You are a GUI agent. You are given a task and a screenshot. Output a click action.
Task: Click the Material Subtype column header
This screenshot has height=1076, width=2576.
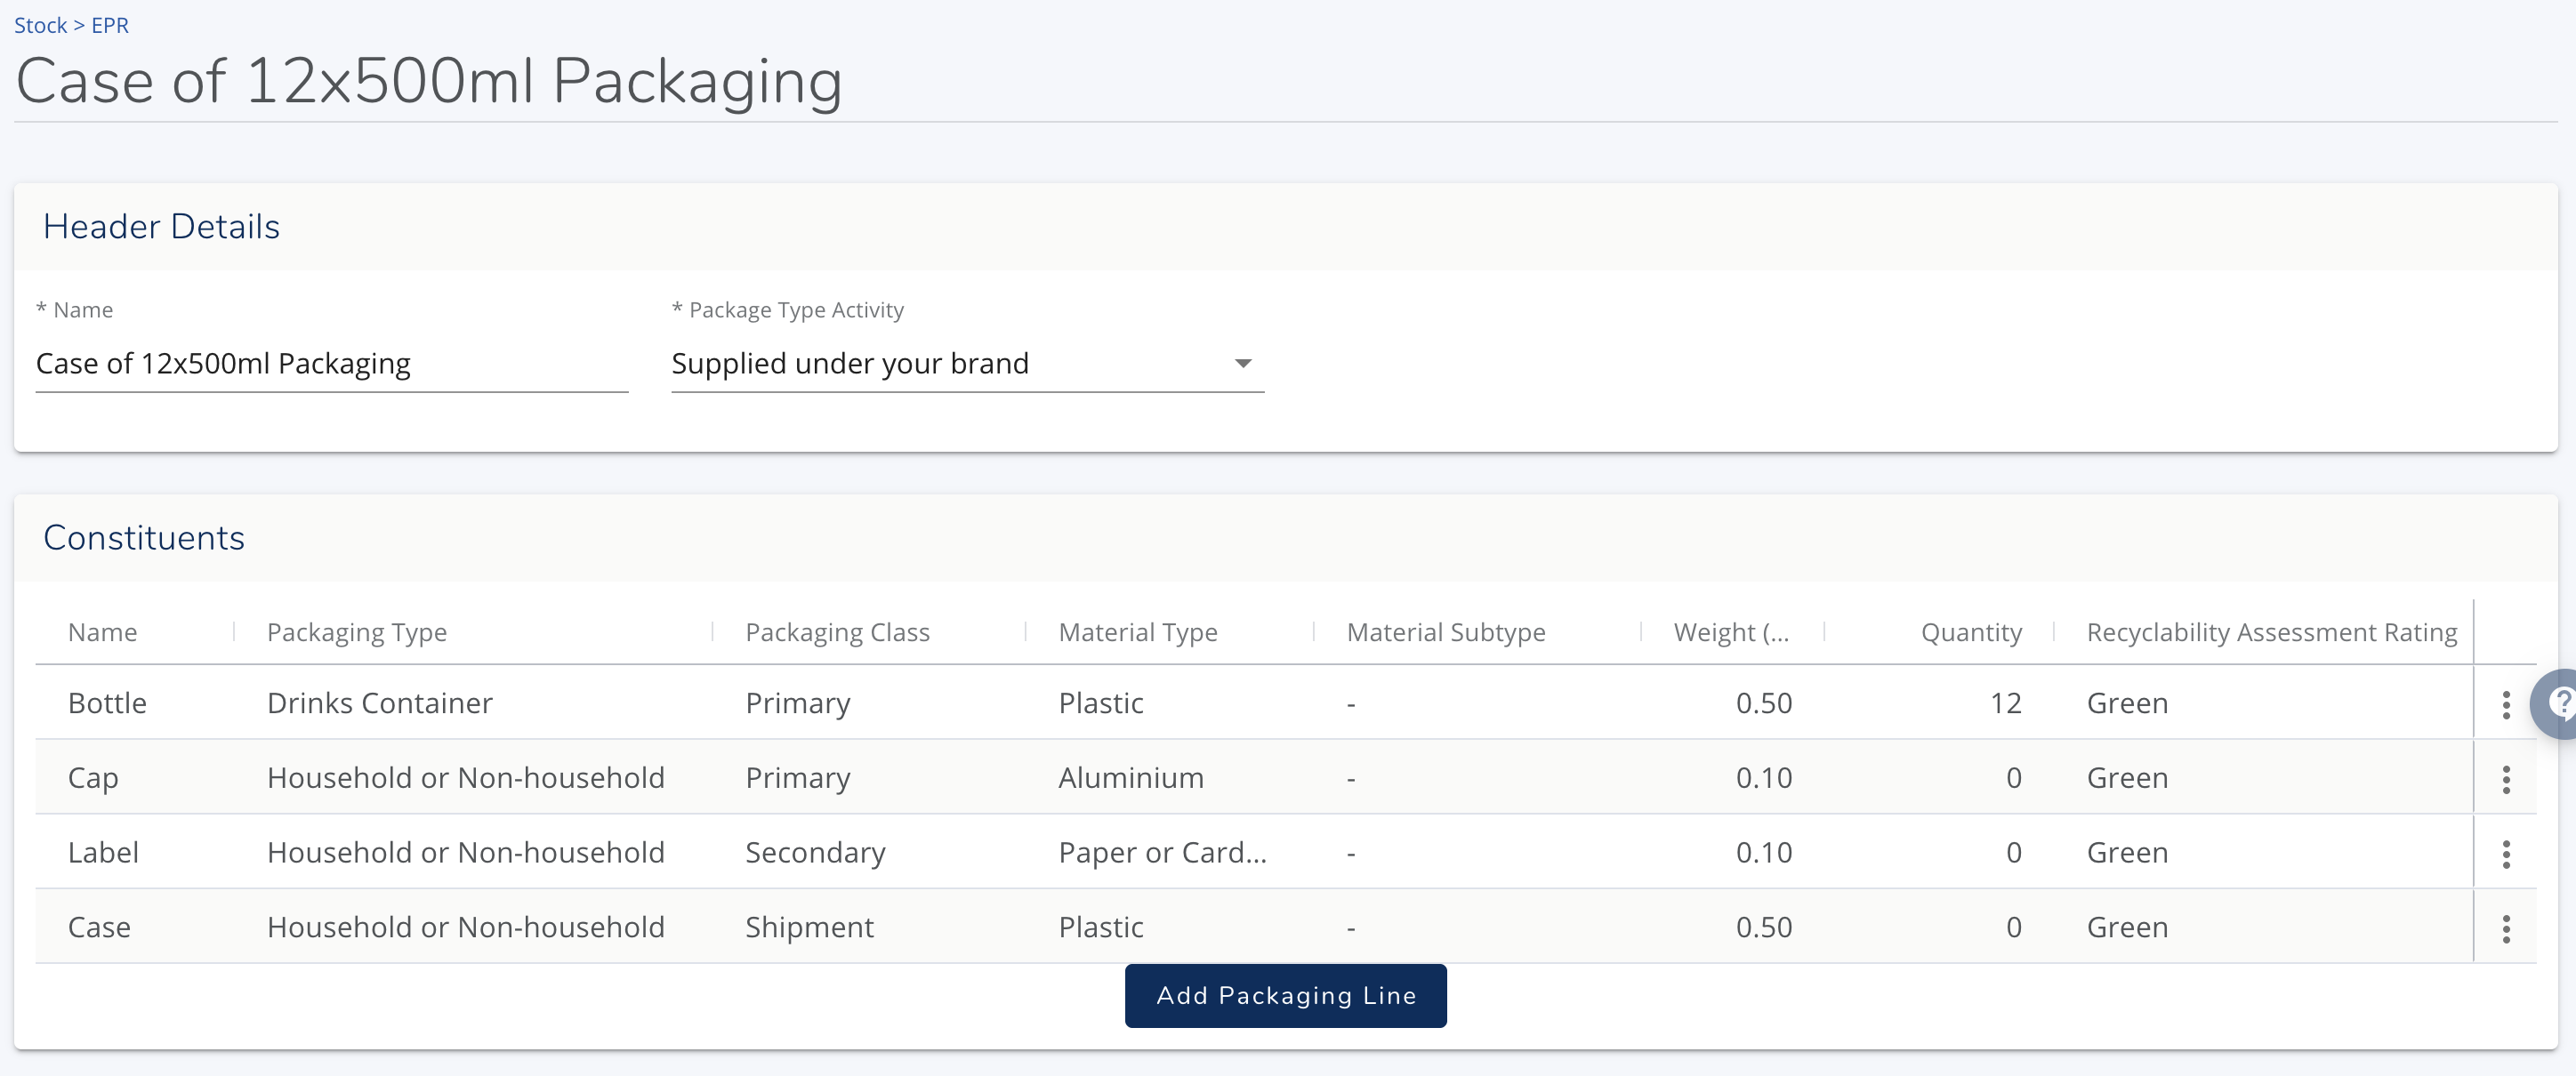[1445, 632]
